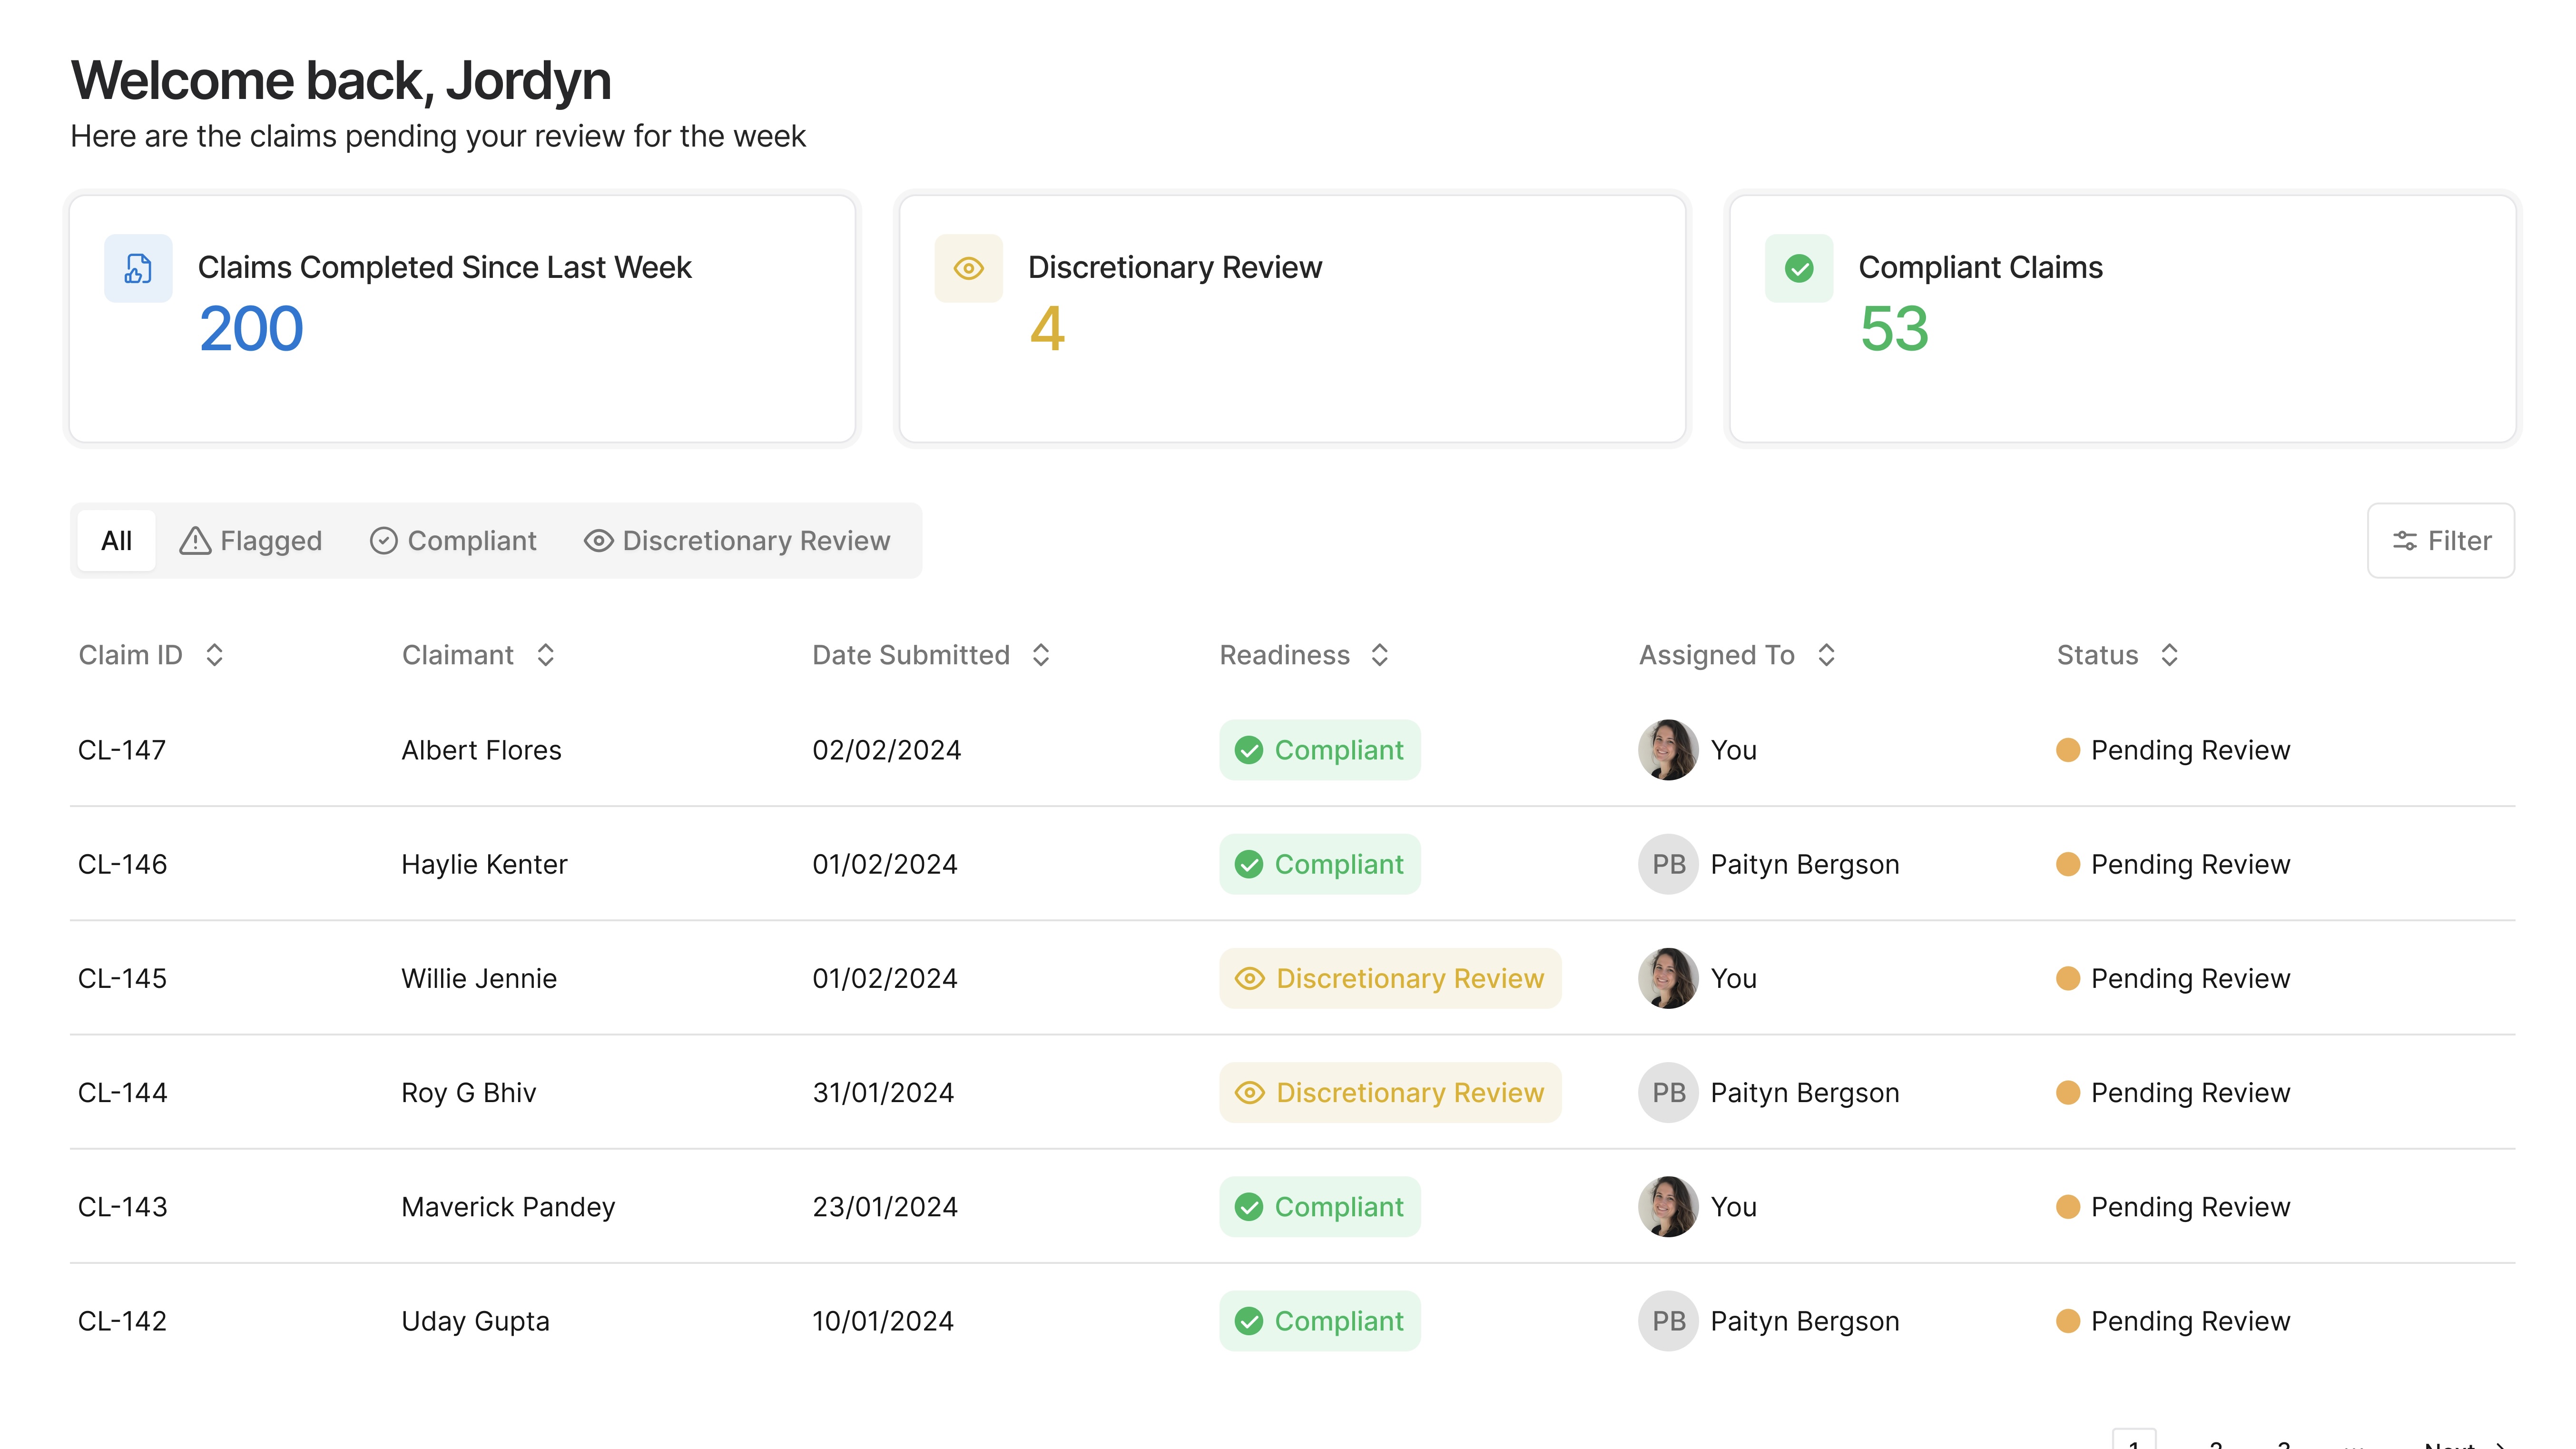
Task: Open the Filter button
Action: pos(2440,541)
